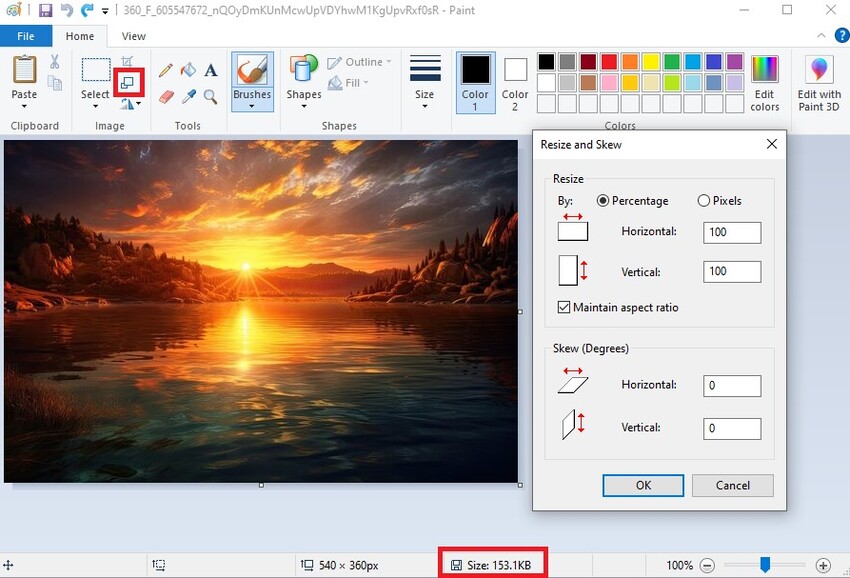
Task: Pick the orange color swatch
Action: pos(630,61)
